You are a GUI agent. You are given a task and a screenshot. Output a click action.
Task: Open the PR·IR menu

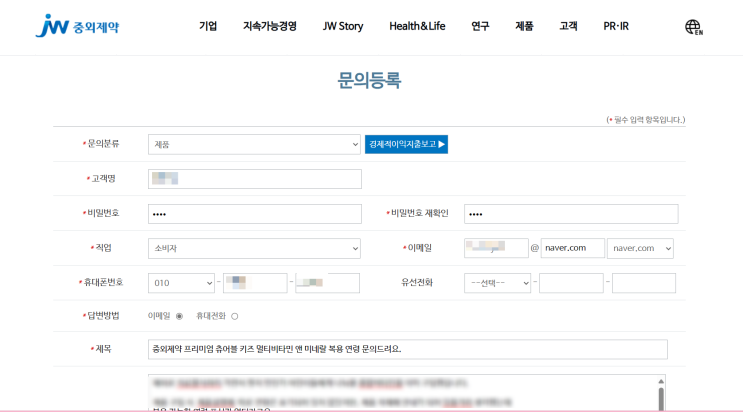(x=616, y=26)
